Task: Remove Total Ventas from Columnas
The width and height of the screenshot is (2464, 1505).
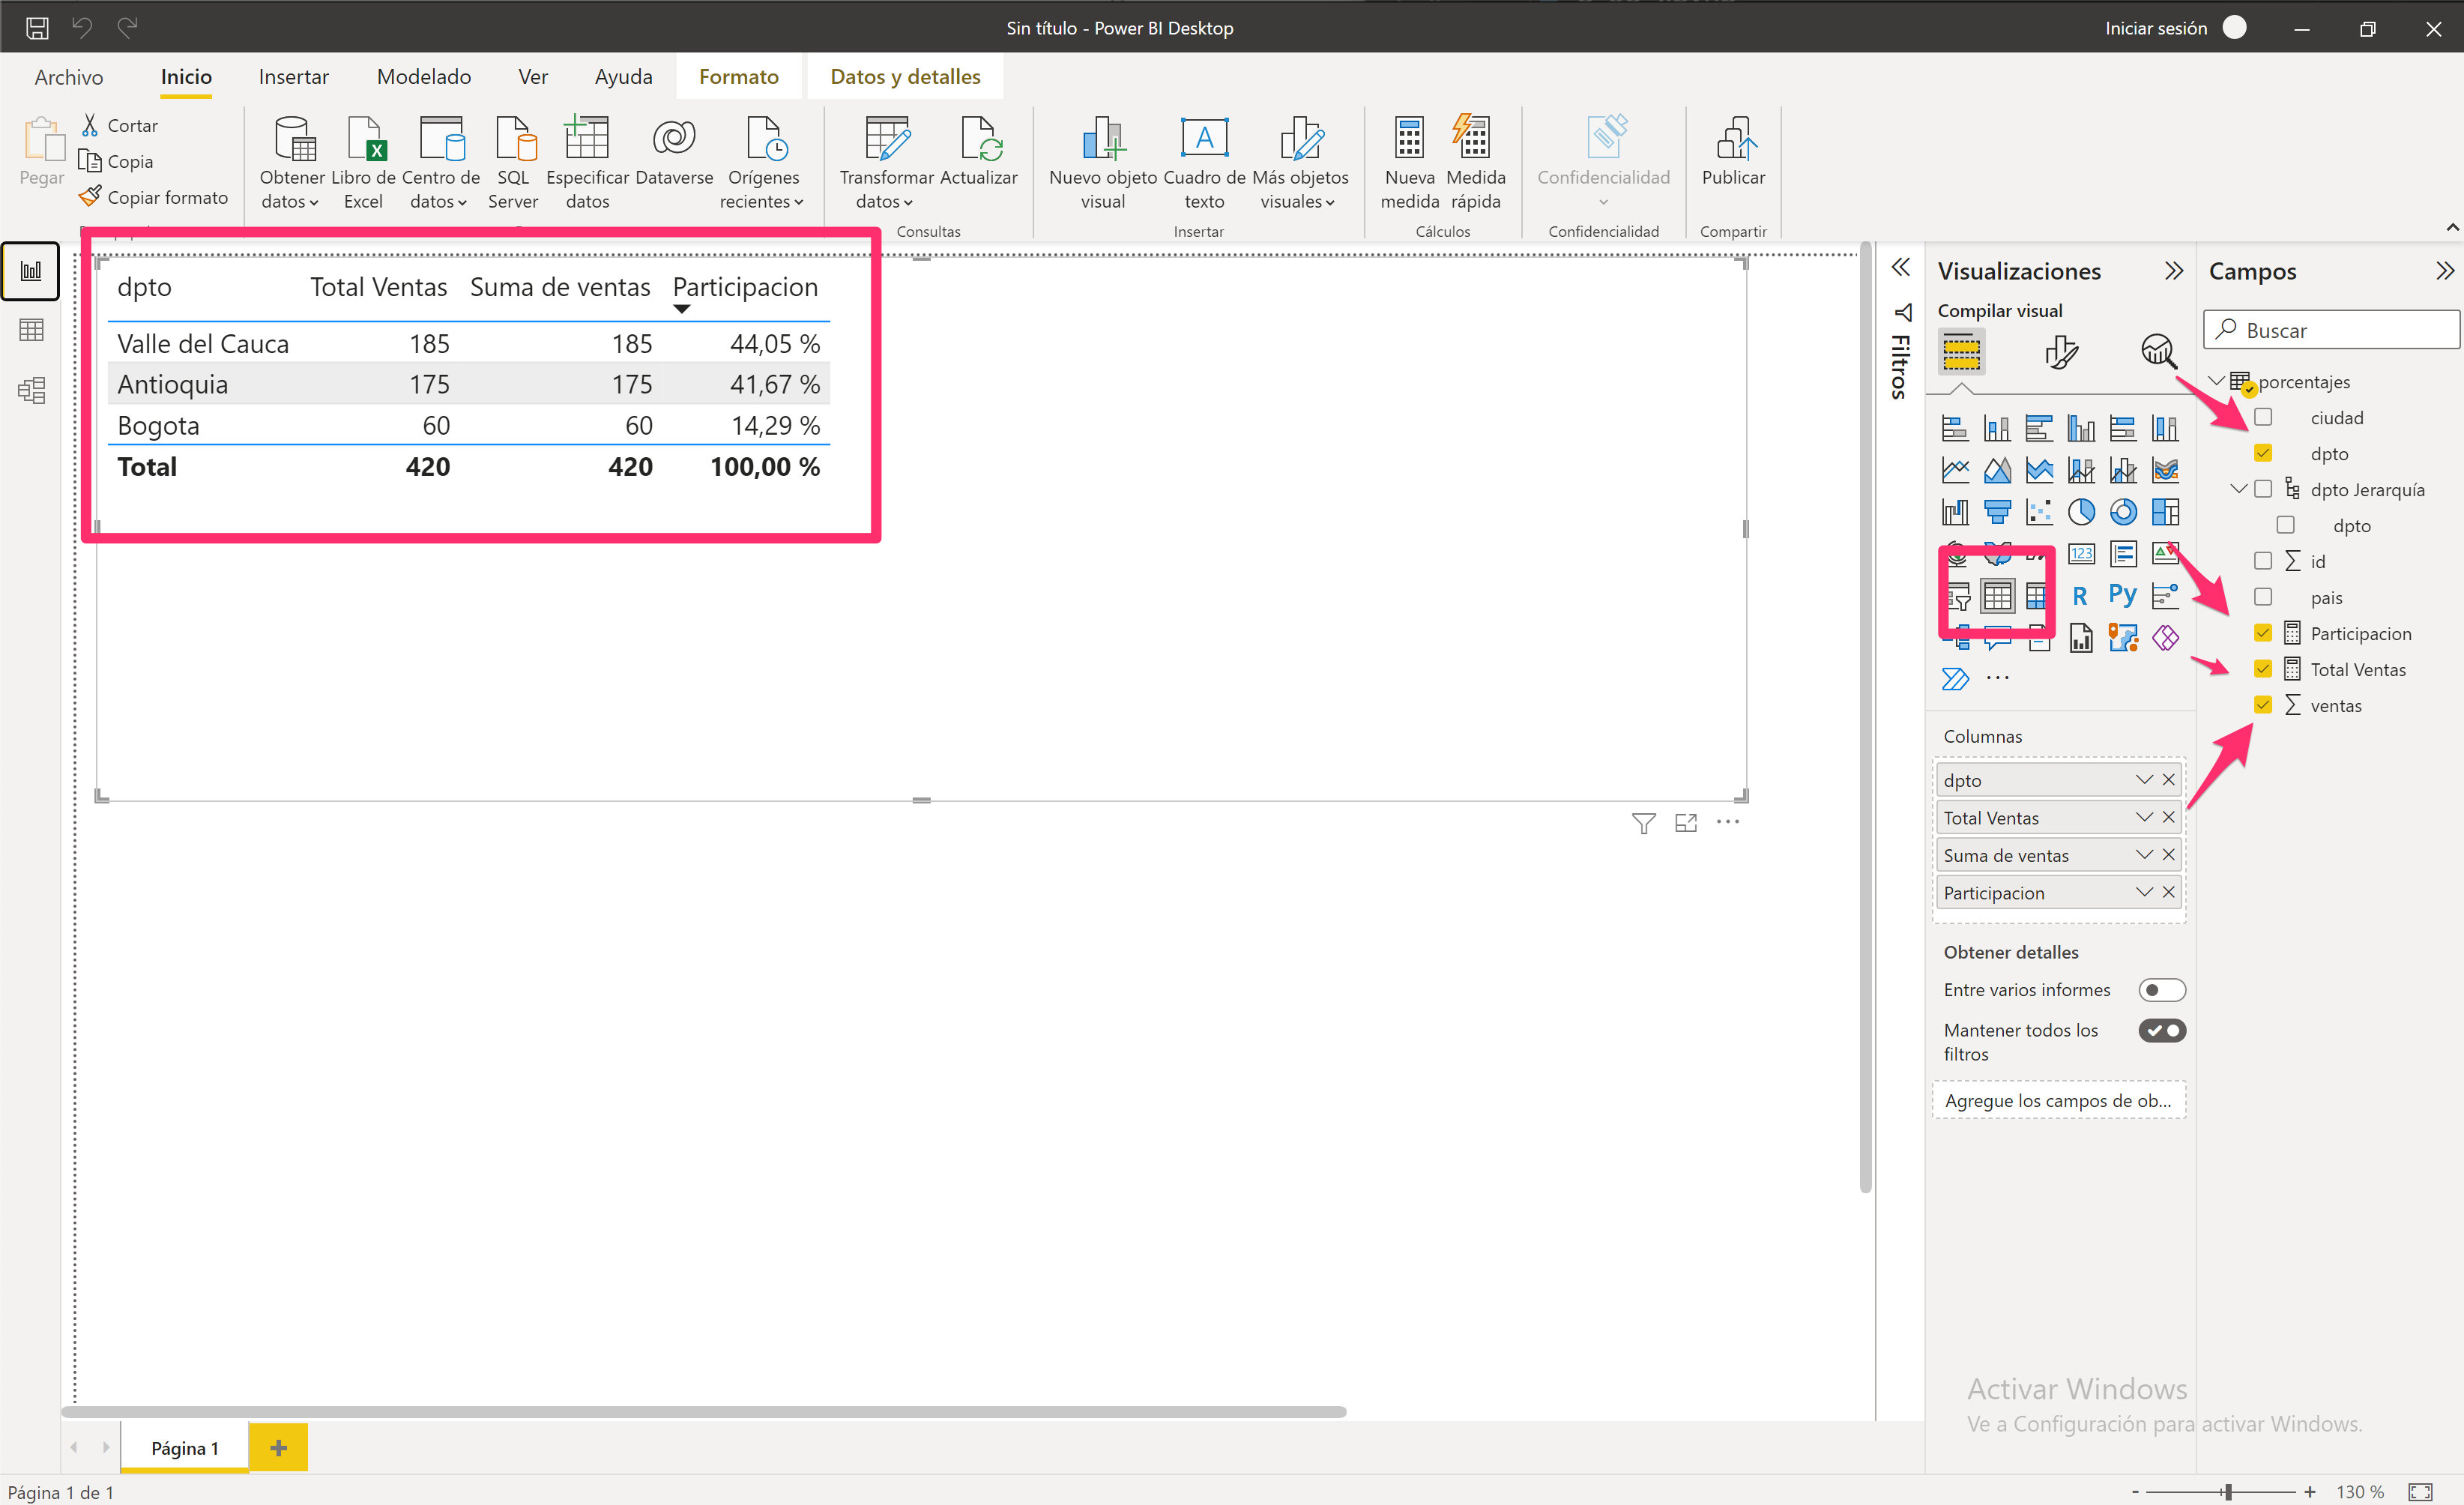Action: [2168, 817]
